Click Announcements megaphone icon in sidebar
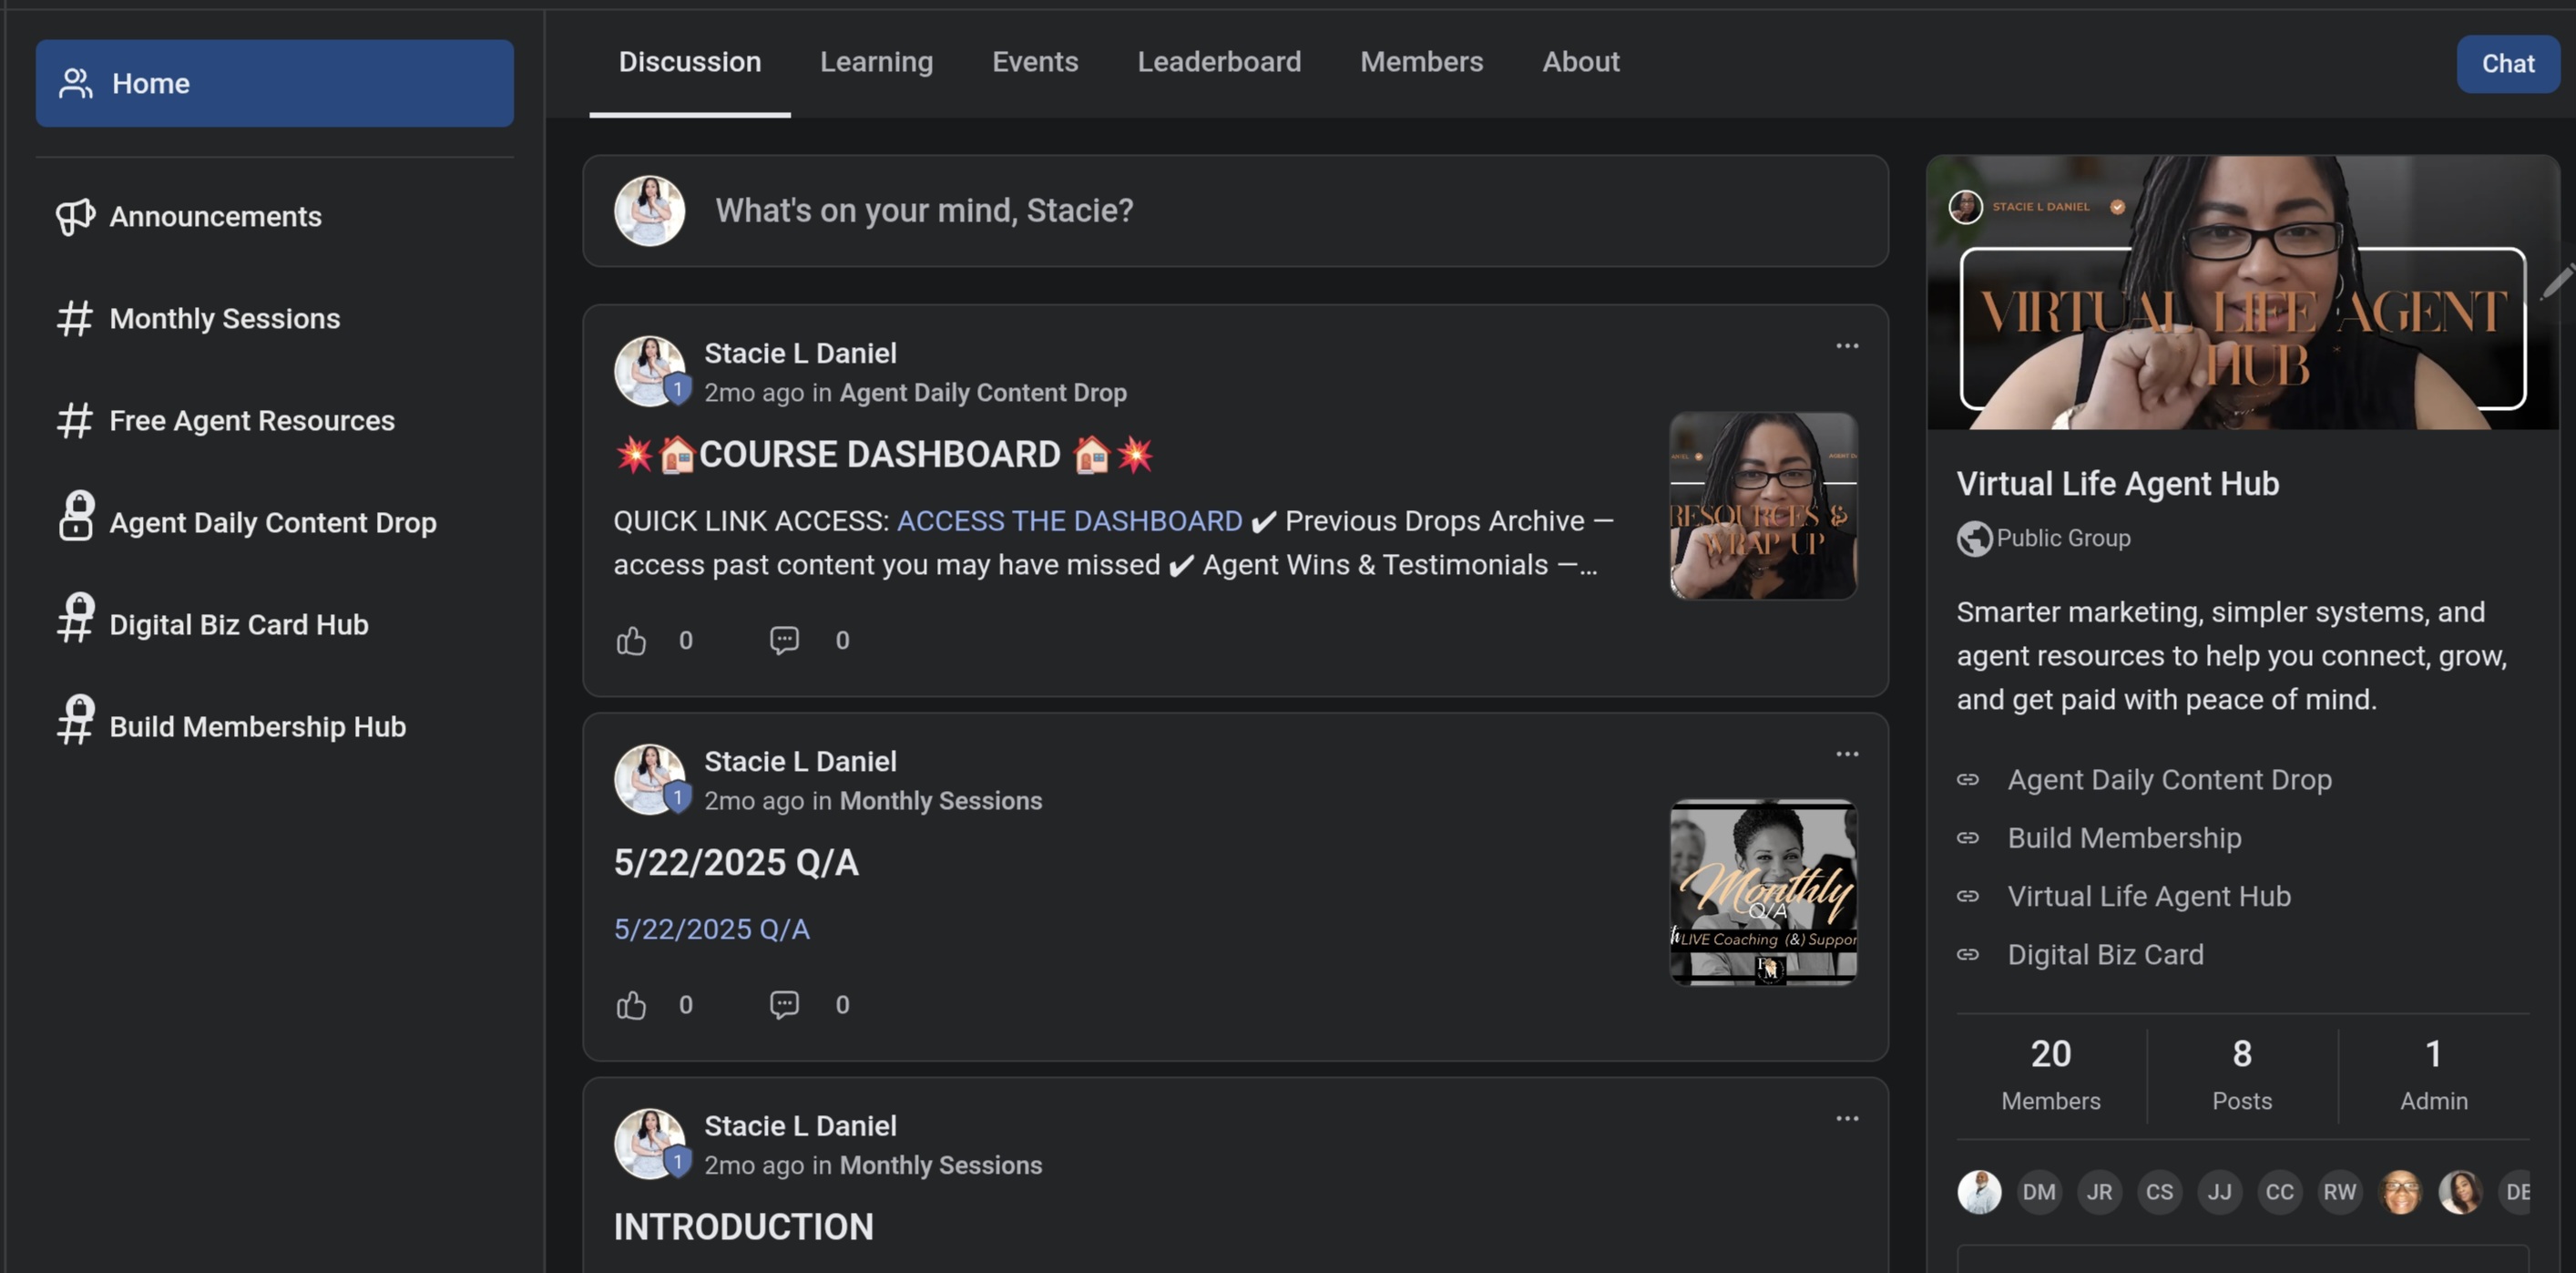2576x1273 pixels. 75,216
